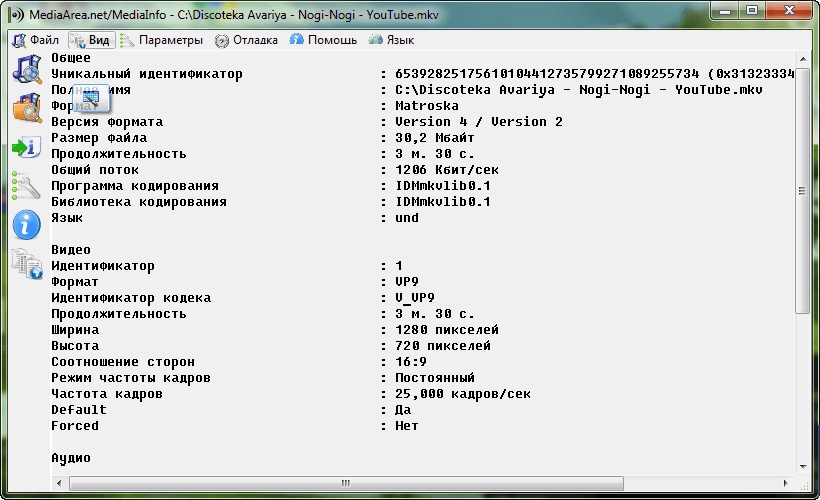This screenshot has height=500, width=820.
Task: Click the floating view tooltip icon
Action: pos(91,98)
